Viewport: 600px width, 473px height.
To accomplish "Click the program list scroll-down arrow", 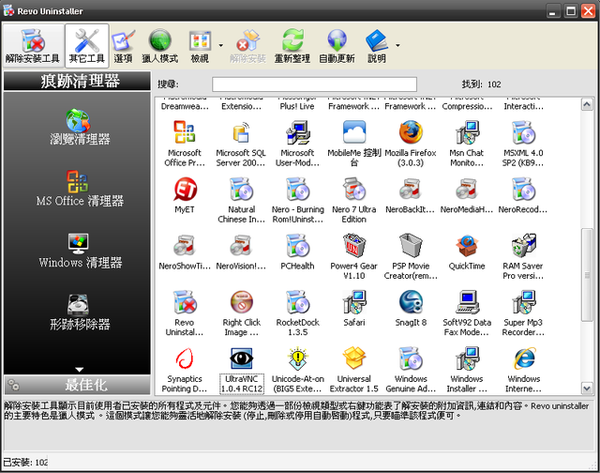I will (x=587, y=388).
